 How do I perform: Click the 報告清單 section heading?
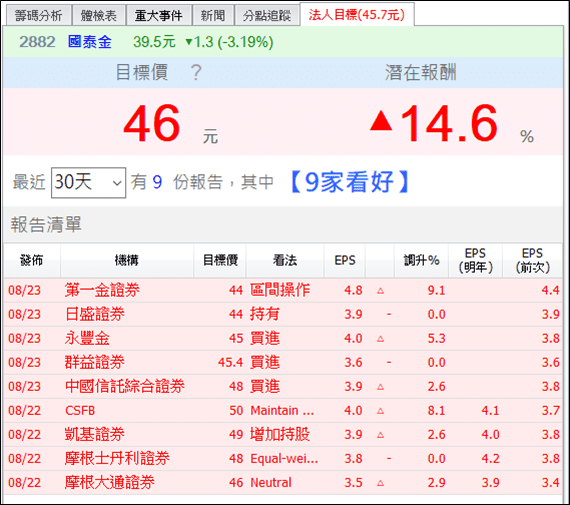(x=46, y=224)
